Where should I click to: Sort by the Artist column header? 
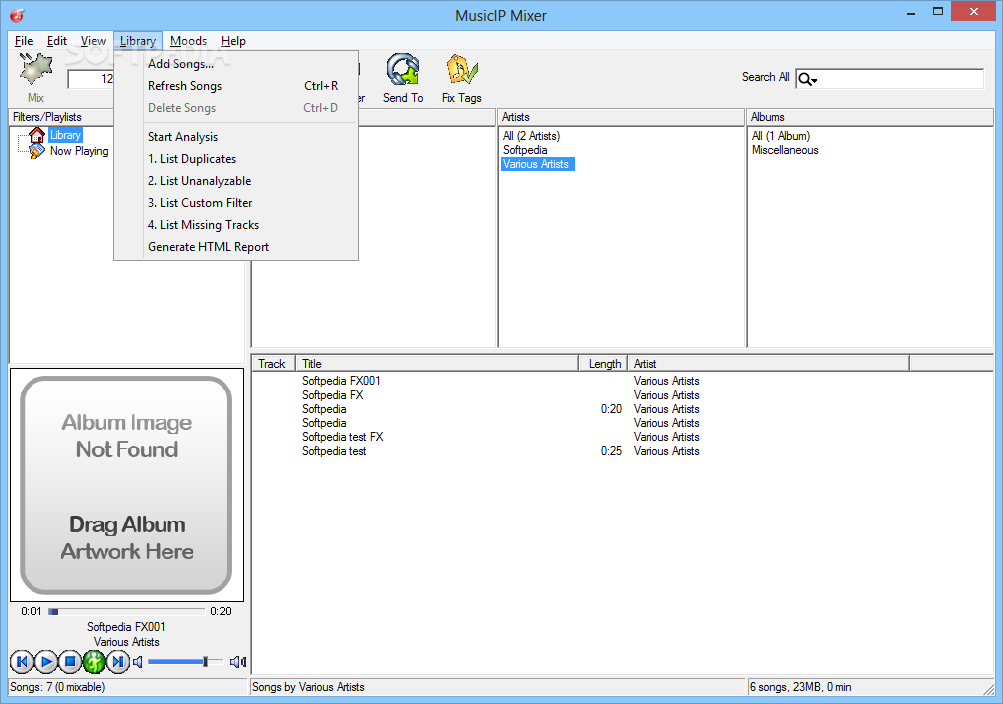tap(768, 364)
